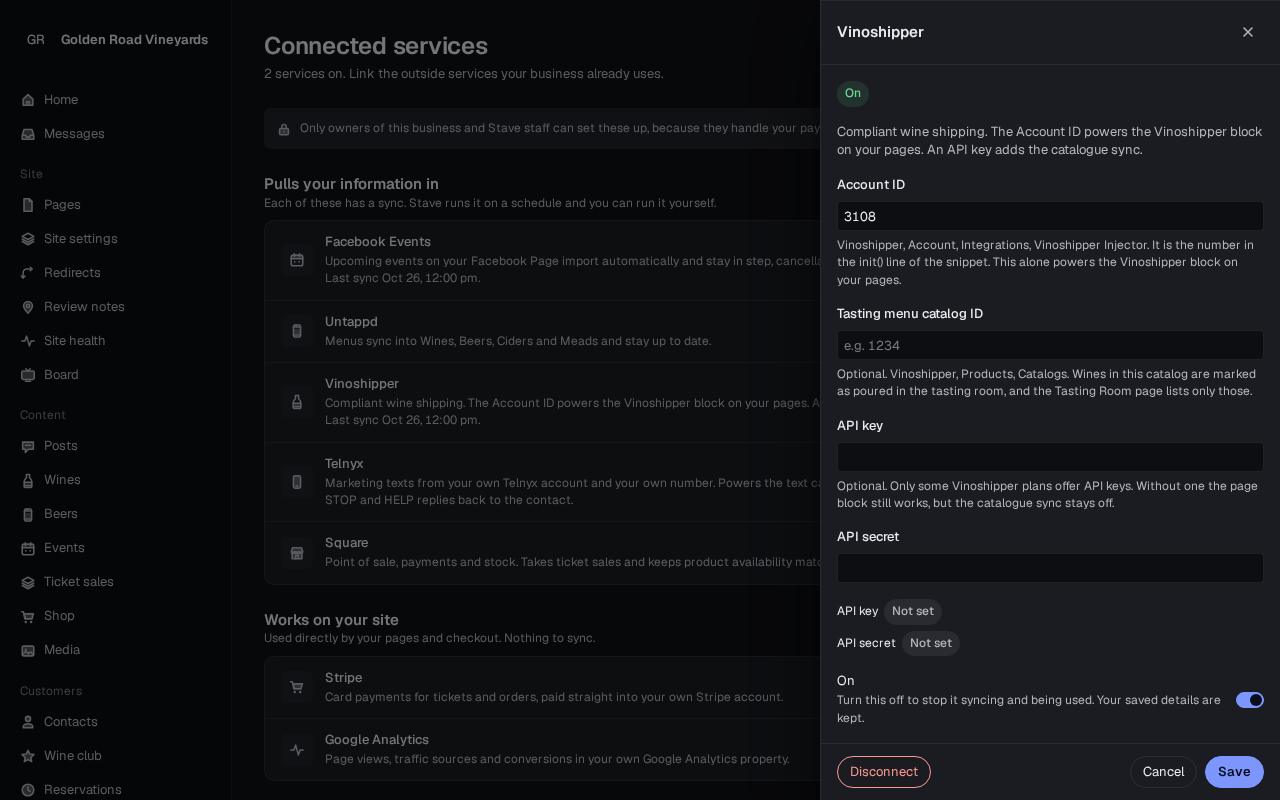Open Shop in the sidebar
The image size is (1280, 800).
click(x=115, y=616)
